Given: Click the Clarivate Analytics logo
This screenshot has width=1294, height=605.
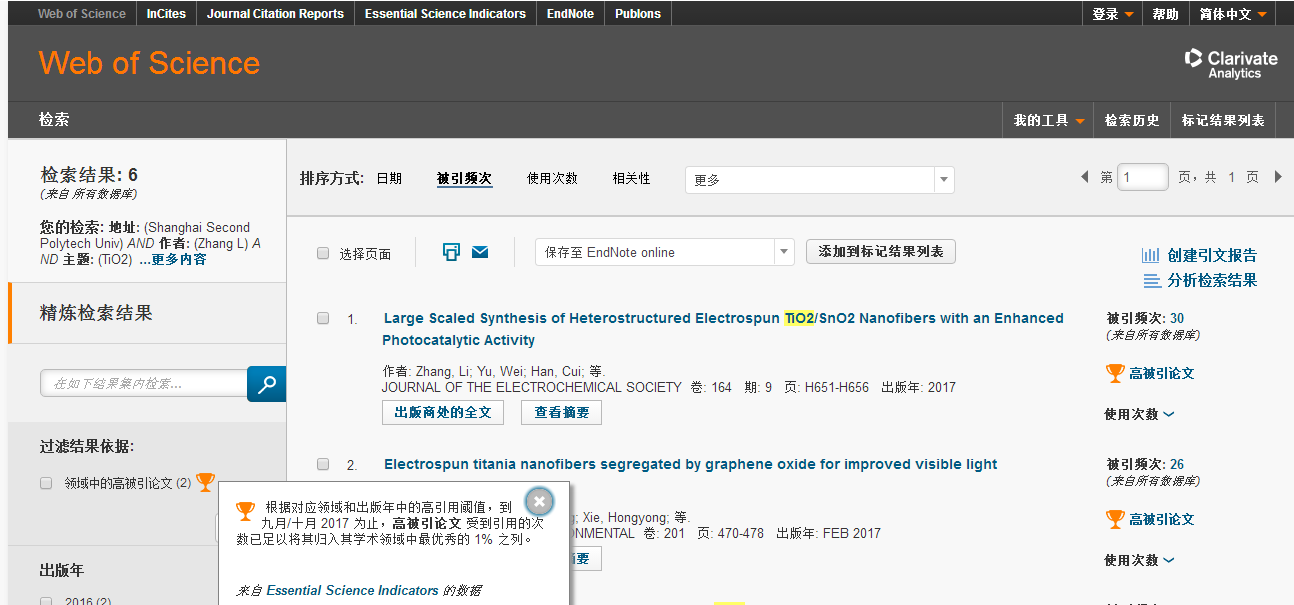Looking at the screenshot, I should (x=1231, y=64).
